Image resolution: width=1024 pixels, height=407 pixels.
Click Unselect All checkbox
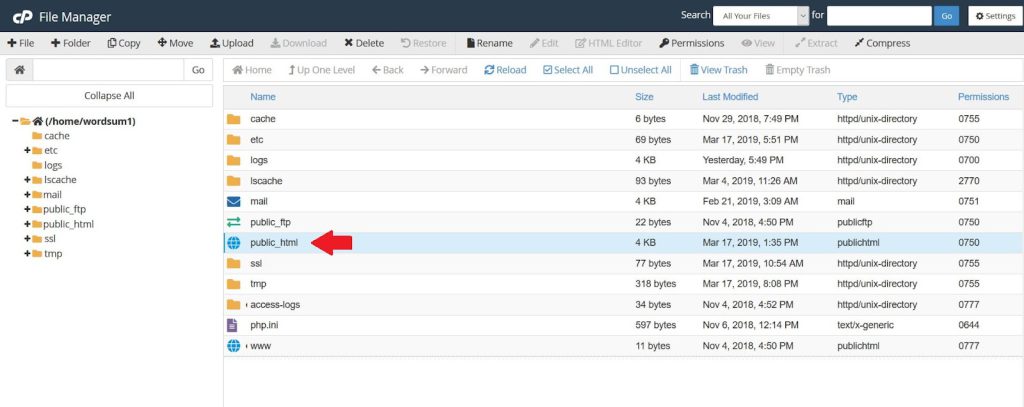tap(615, 70)
